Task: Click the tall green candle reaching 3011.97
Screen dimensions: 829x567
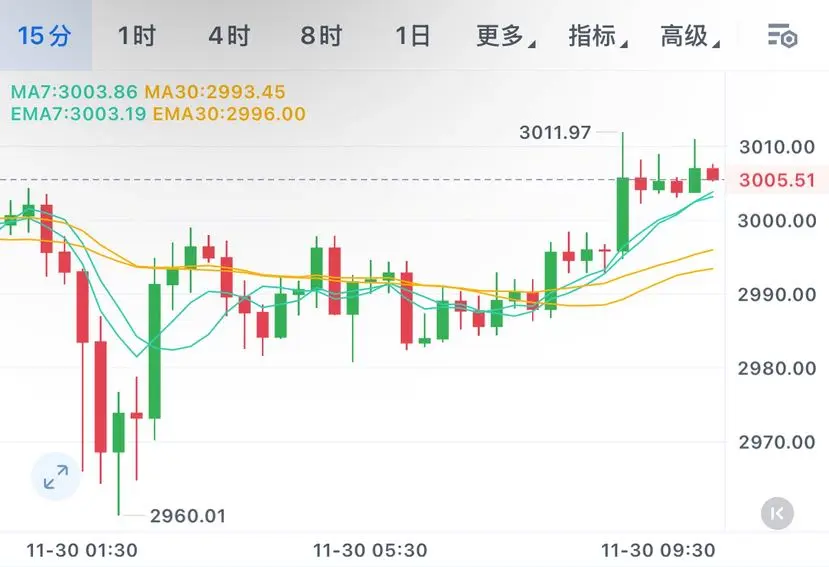Action: tap(623, 214)
